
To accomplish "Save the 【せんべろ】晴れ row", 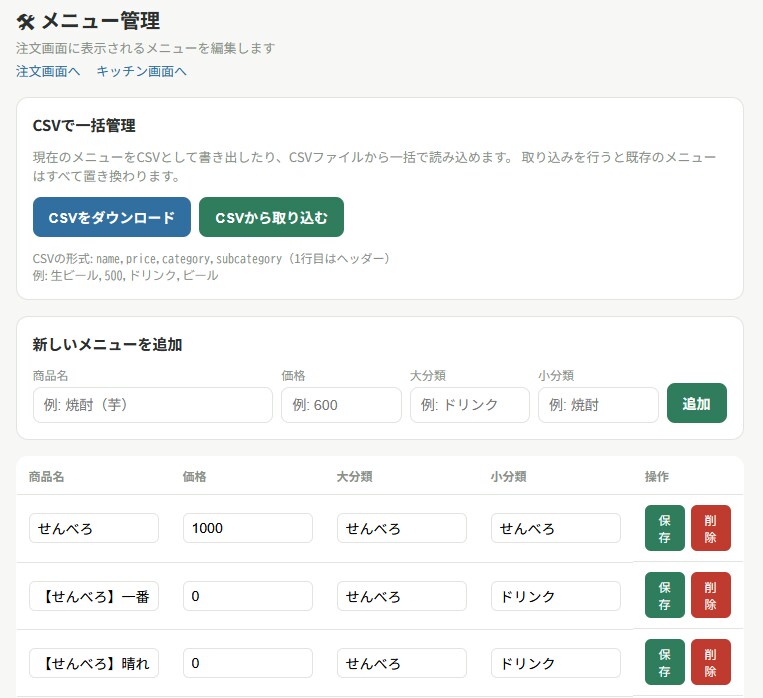I will tap(665, 662).
